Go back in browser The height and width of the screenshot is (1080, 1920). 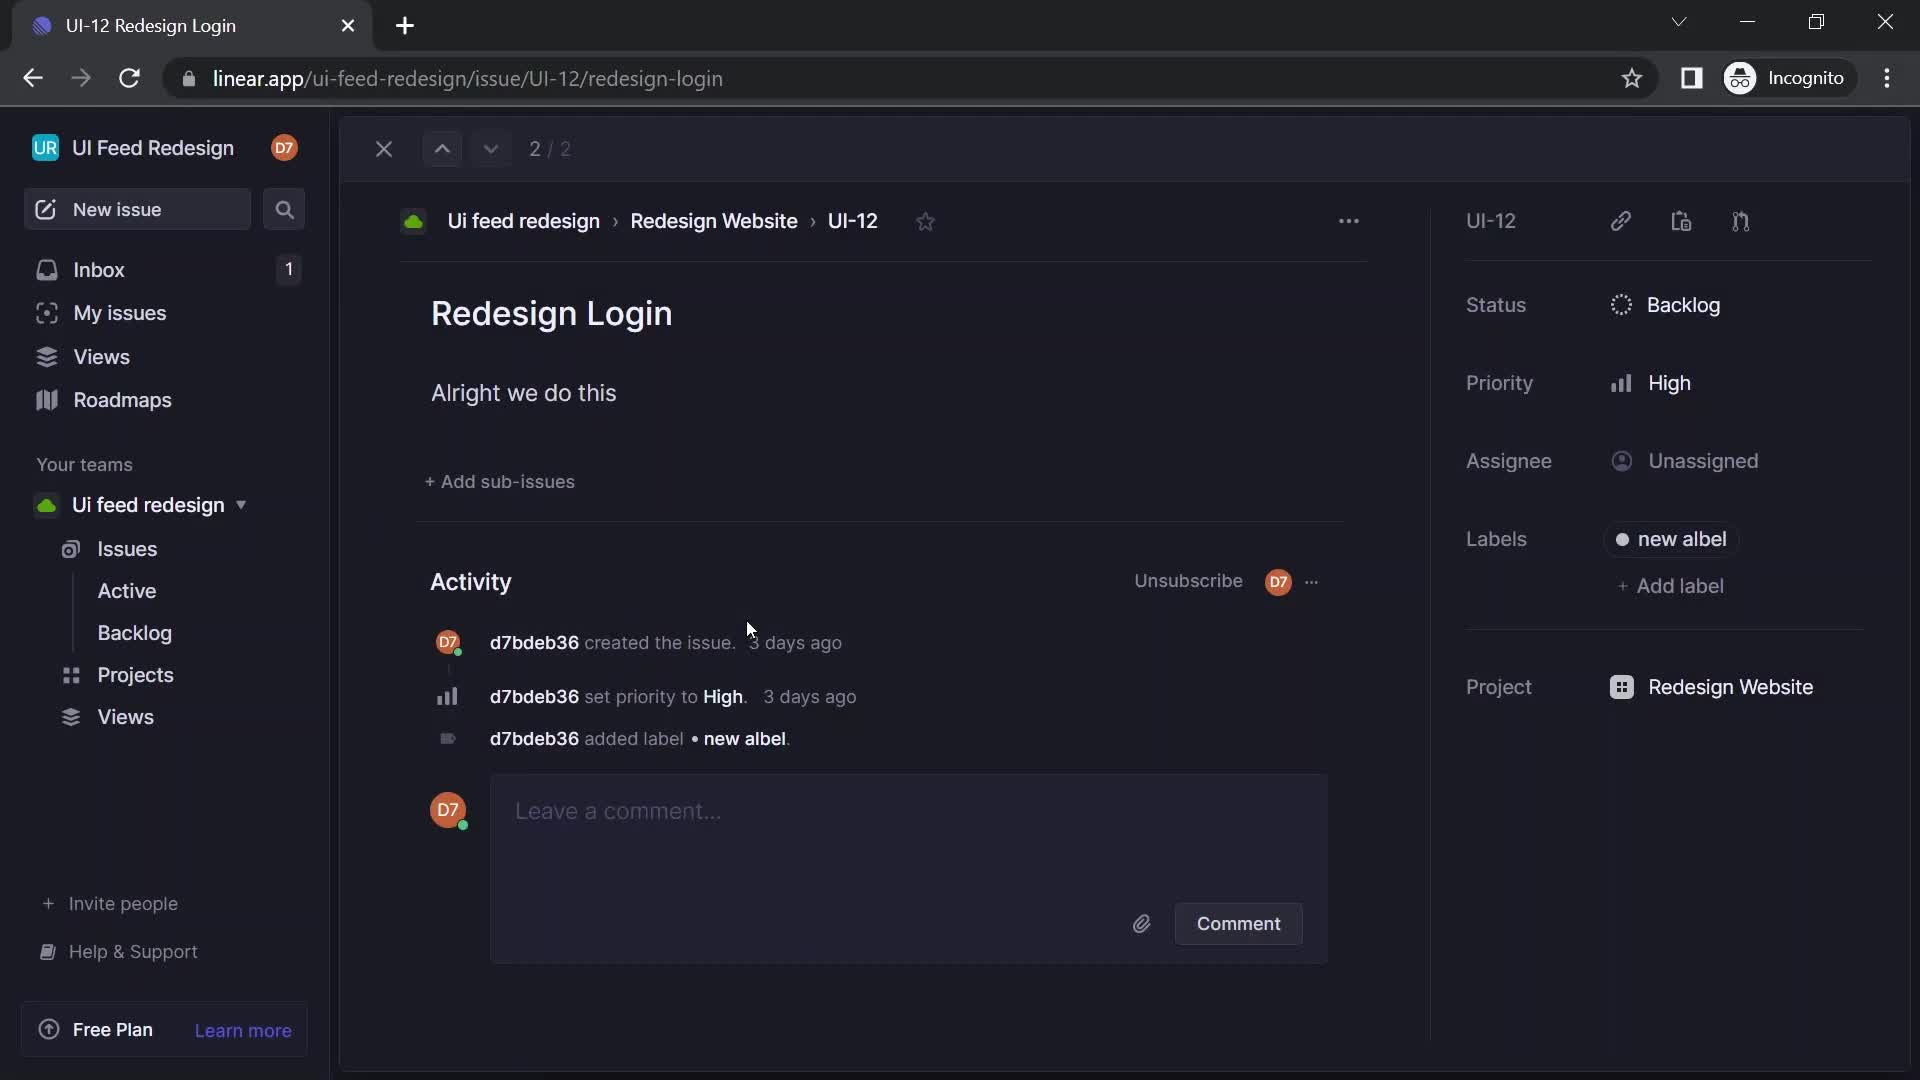[33, 78]
